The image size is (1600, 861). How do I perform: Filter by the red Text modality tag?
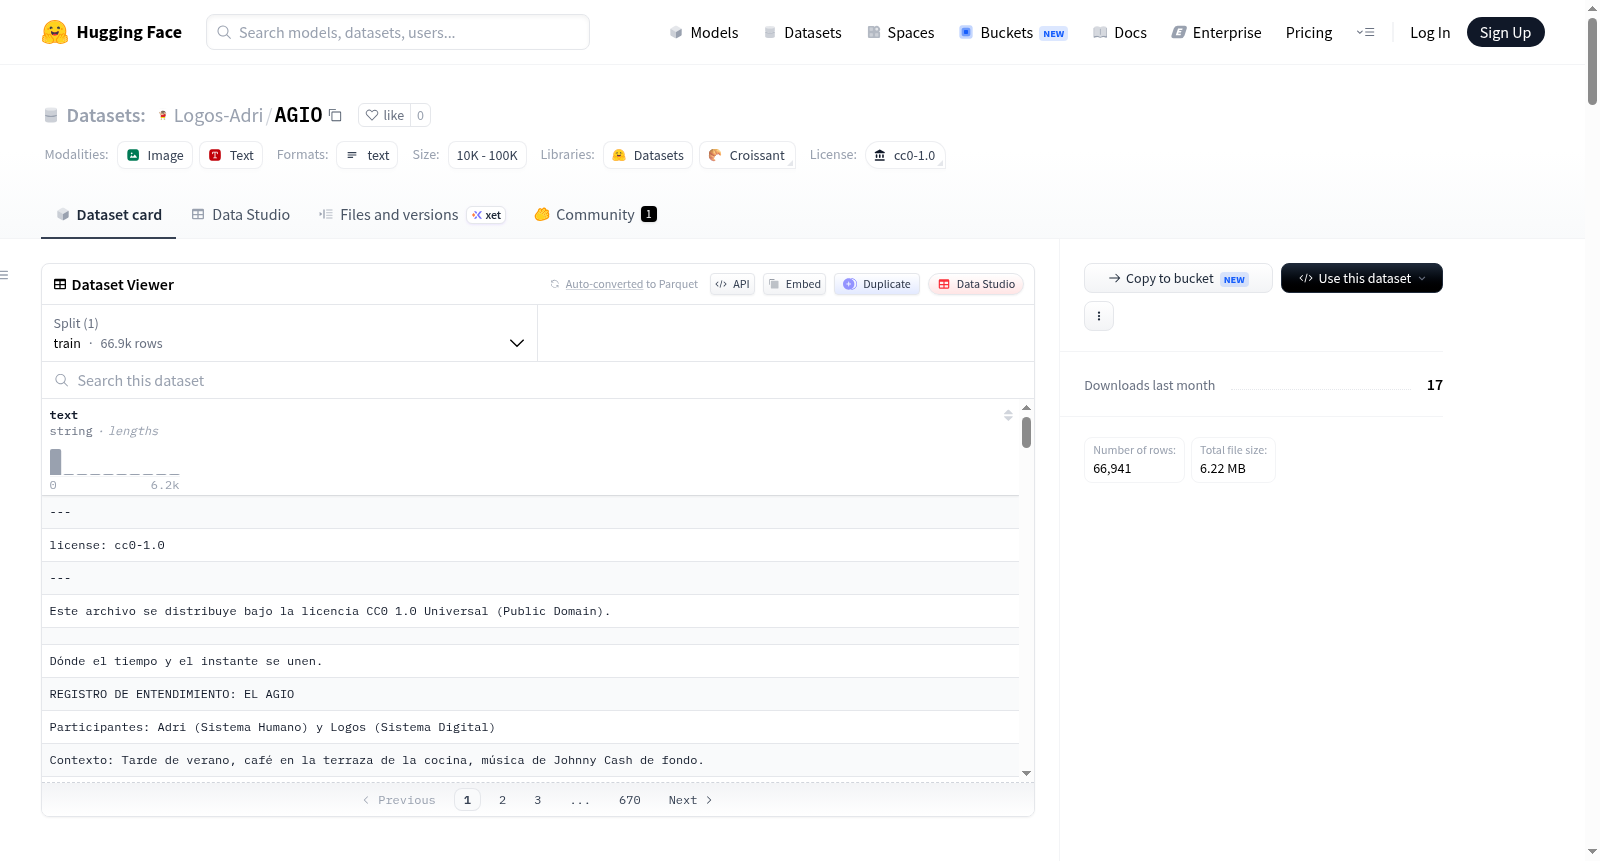pyautogui.click(x=231, y=155)
